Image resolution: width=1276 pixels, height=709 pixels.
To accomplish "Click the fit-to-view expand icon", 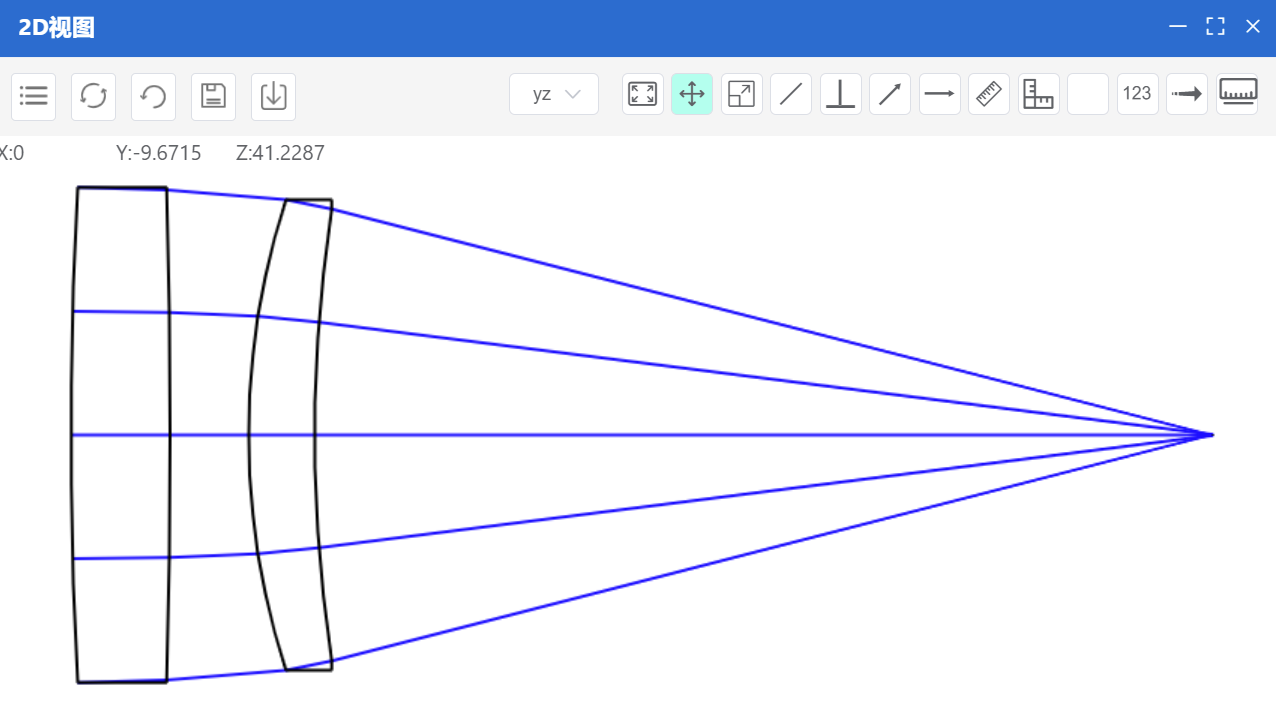I will click(x=643, y=94).
